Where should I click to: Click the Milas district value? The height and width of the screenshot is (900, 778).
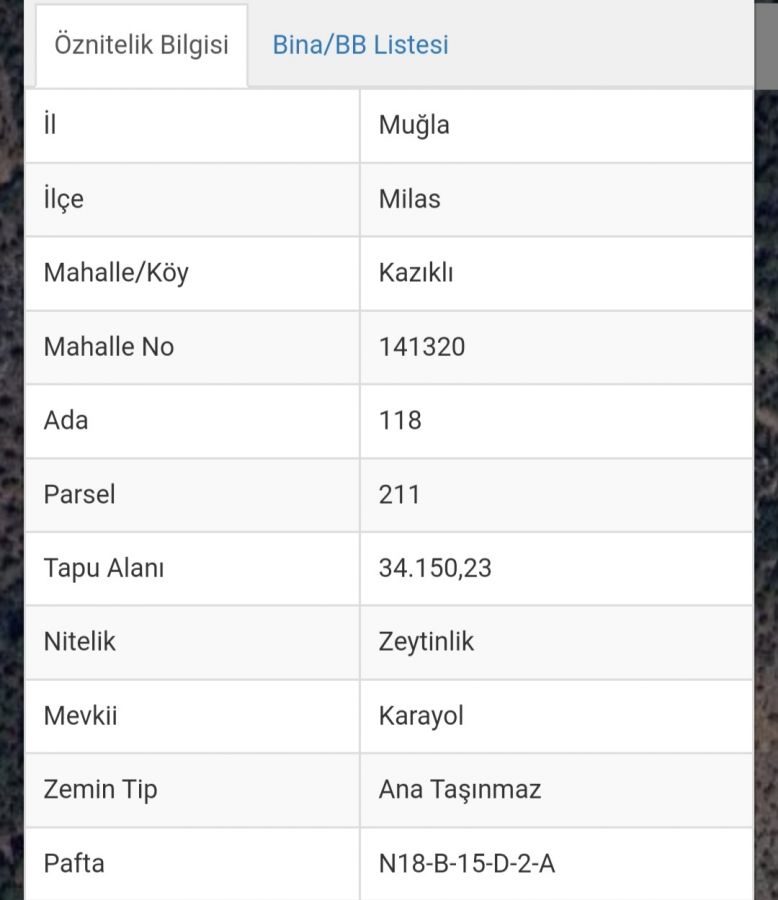409,199
